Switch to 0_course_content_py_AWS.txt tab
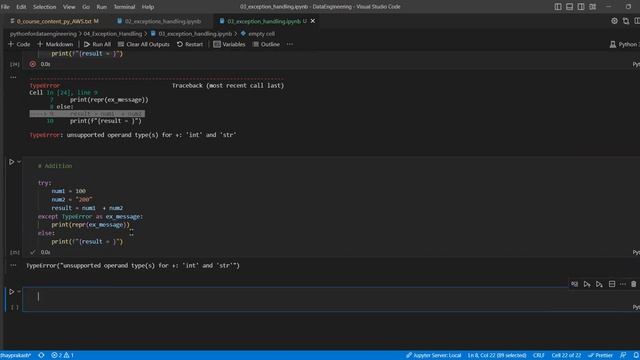 pyautogui.click(x=54, y=21)
